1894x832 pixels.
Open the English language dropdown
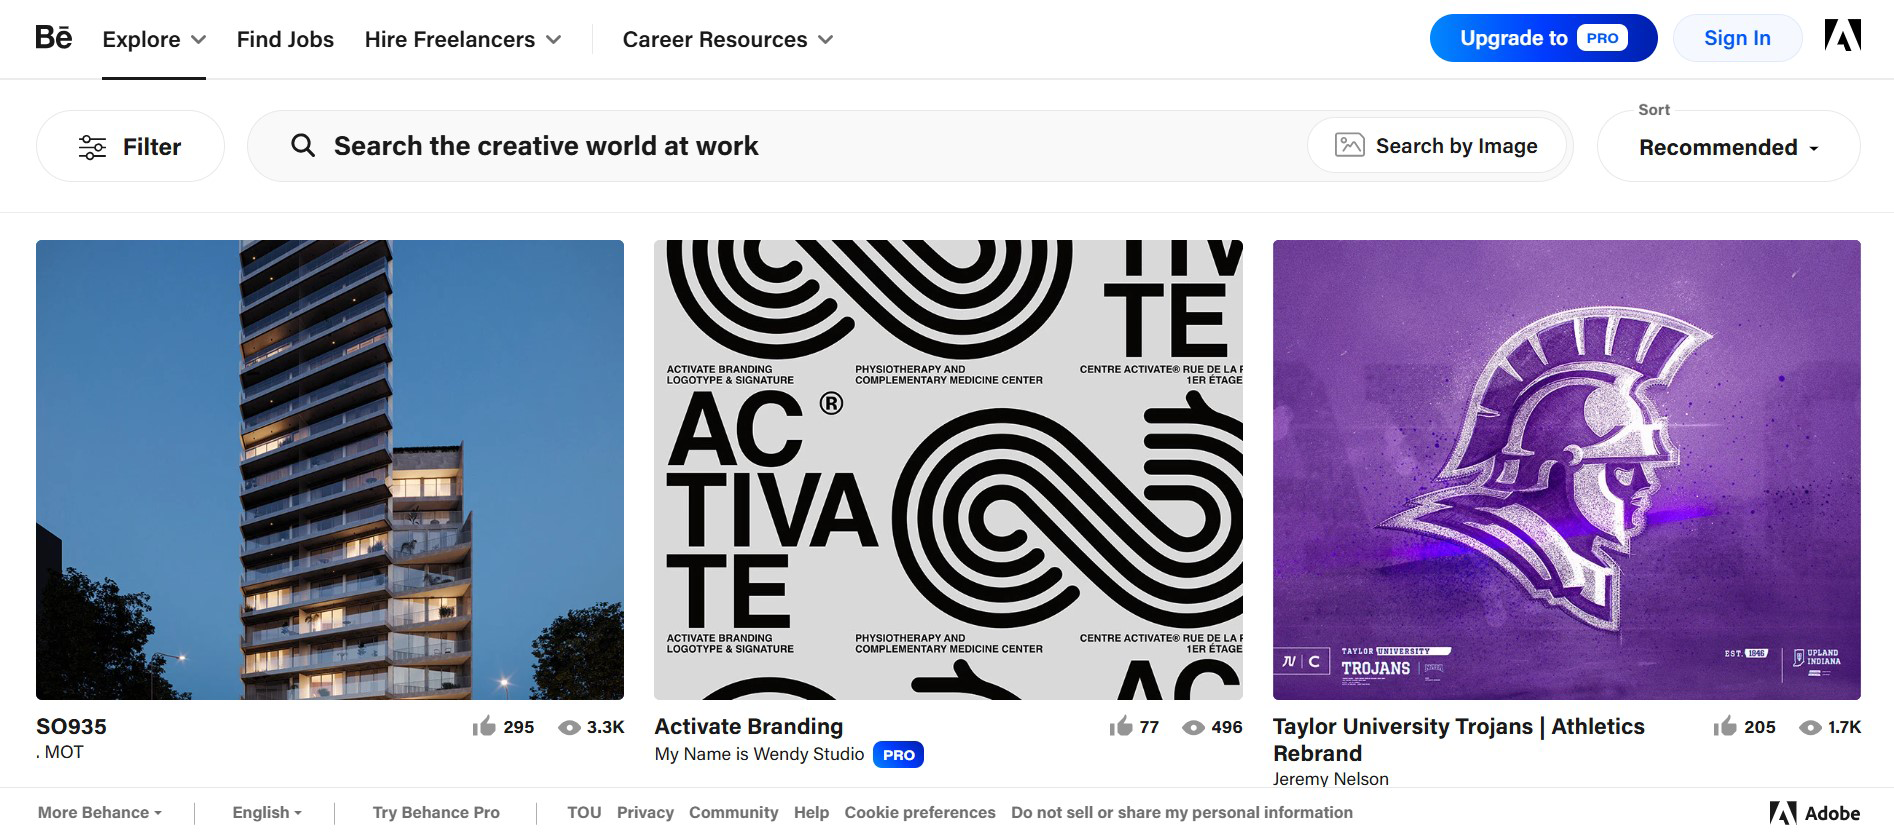point(267,812)
